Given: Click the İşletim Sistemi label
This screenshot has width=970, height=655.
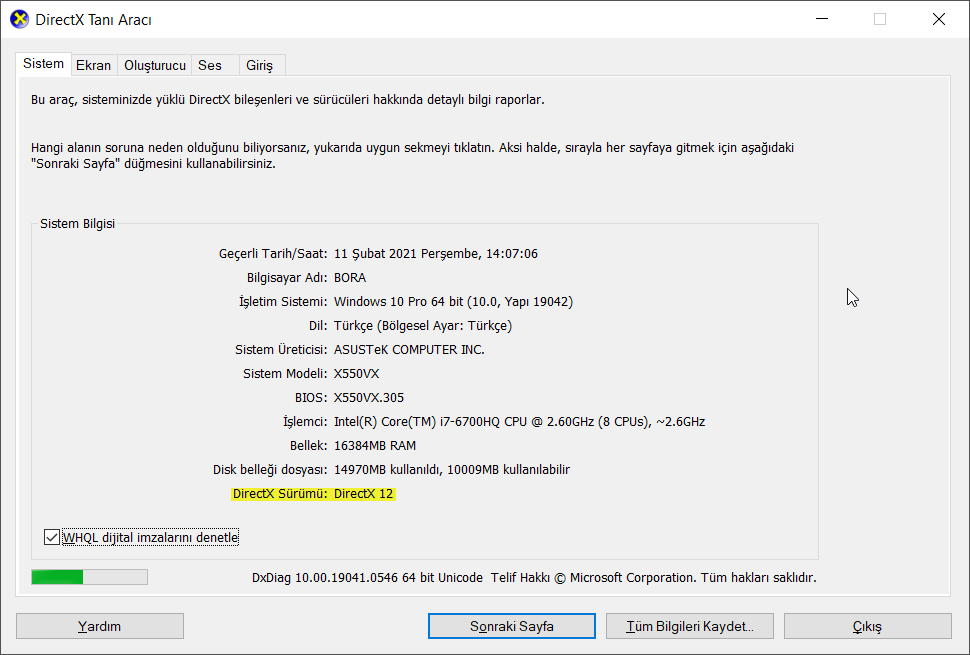Looking at the screenshot, I should click(283, 302).
